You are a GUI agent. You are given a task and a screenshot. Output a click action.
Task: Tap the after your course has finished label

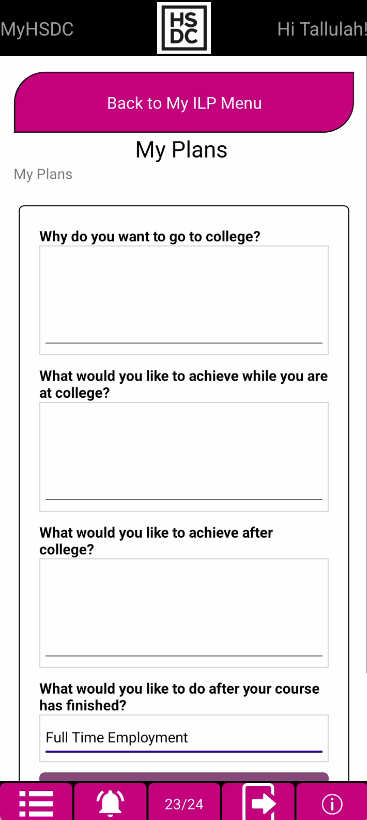coord(179,697)
